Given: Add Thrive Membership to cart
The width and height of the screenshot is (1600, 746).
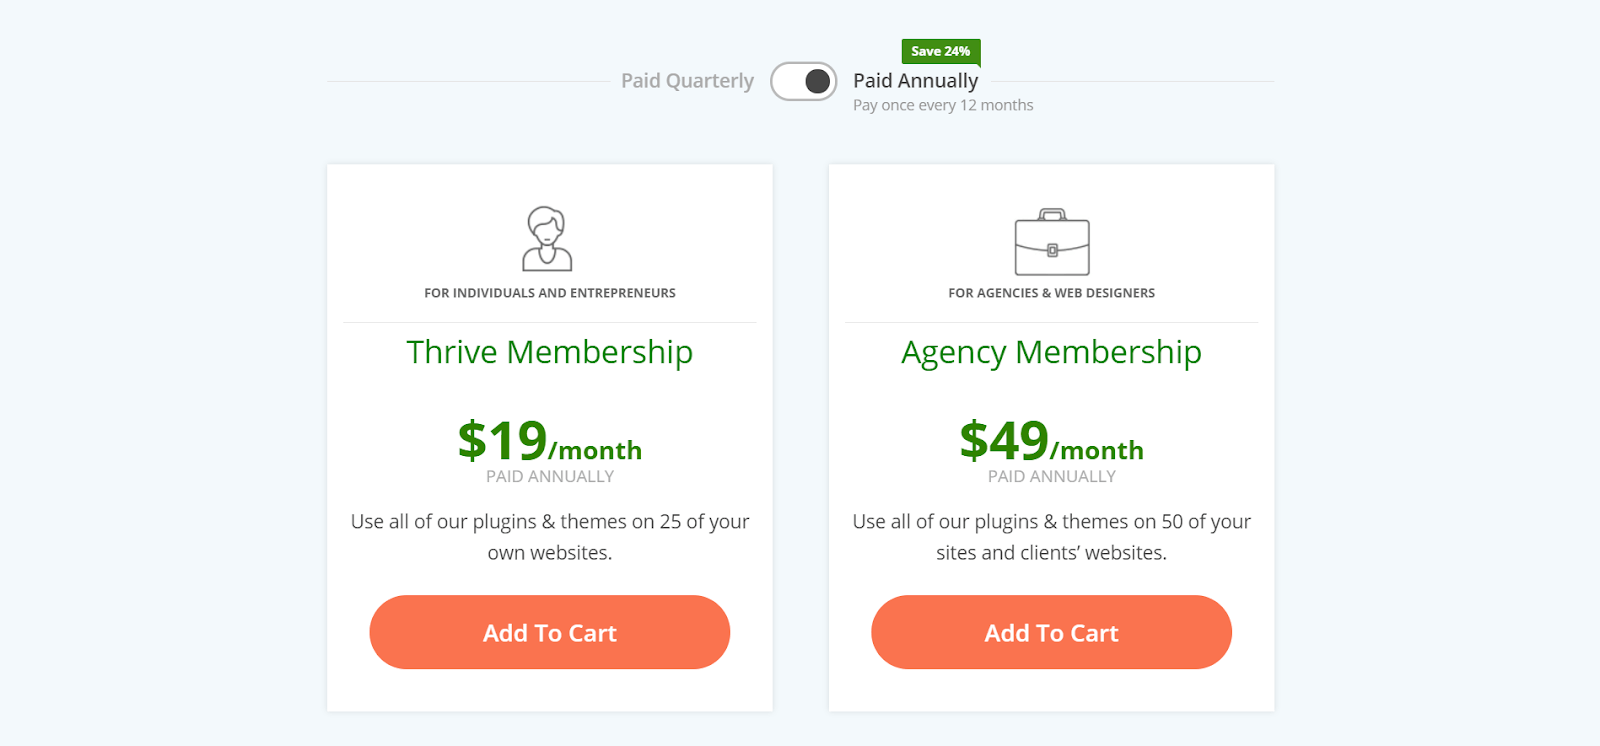Looking at the screenshot, I should (550, 632).
